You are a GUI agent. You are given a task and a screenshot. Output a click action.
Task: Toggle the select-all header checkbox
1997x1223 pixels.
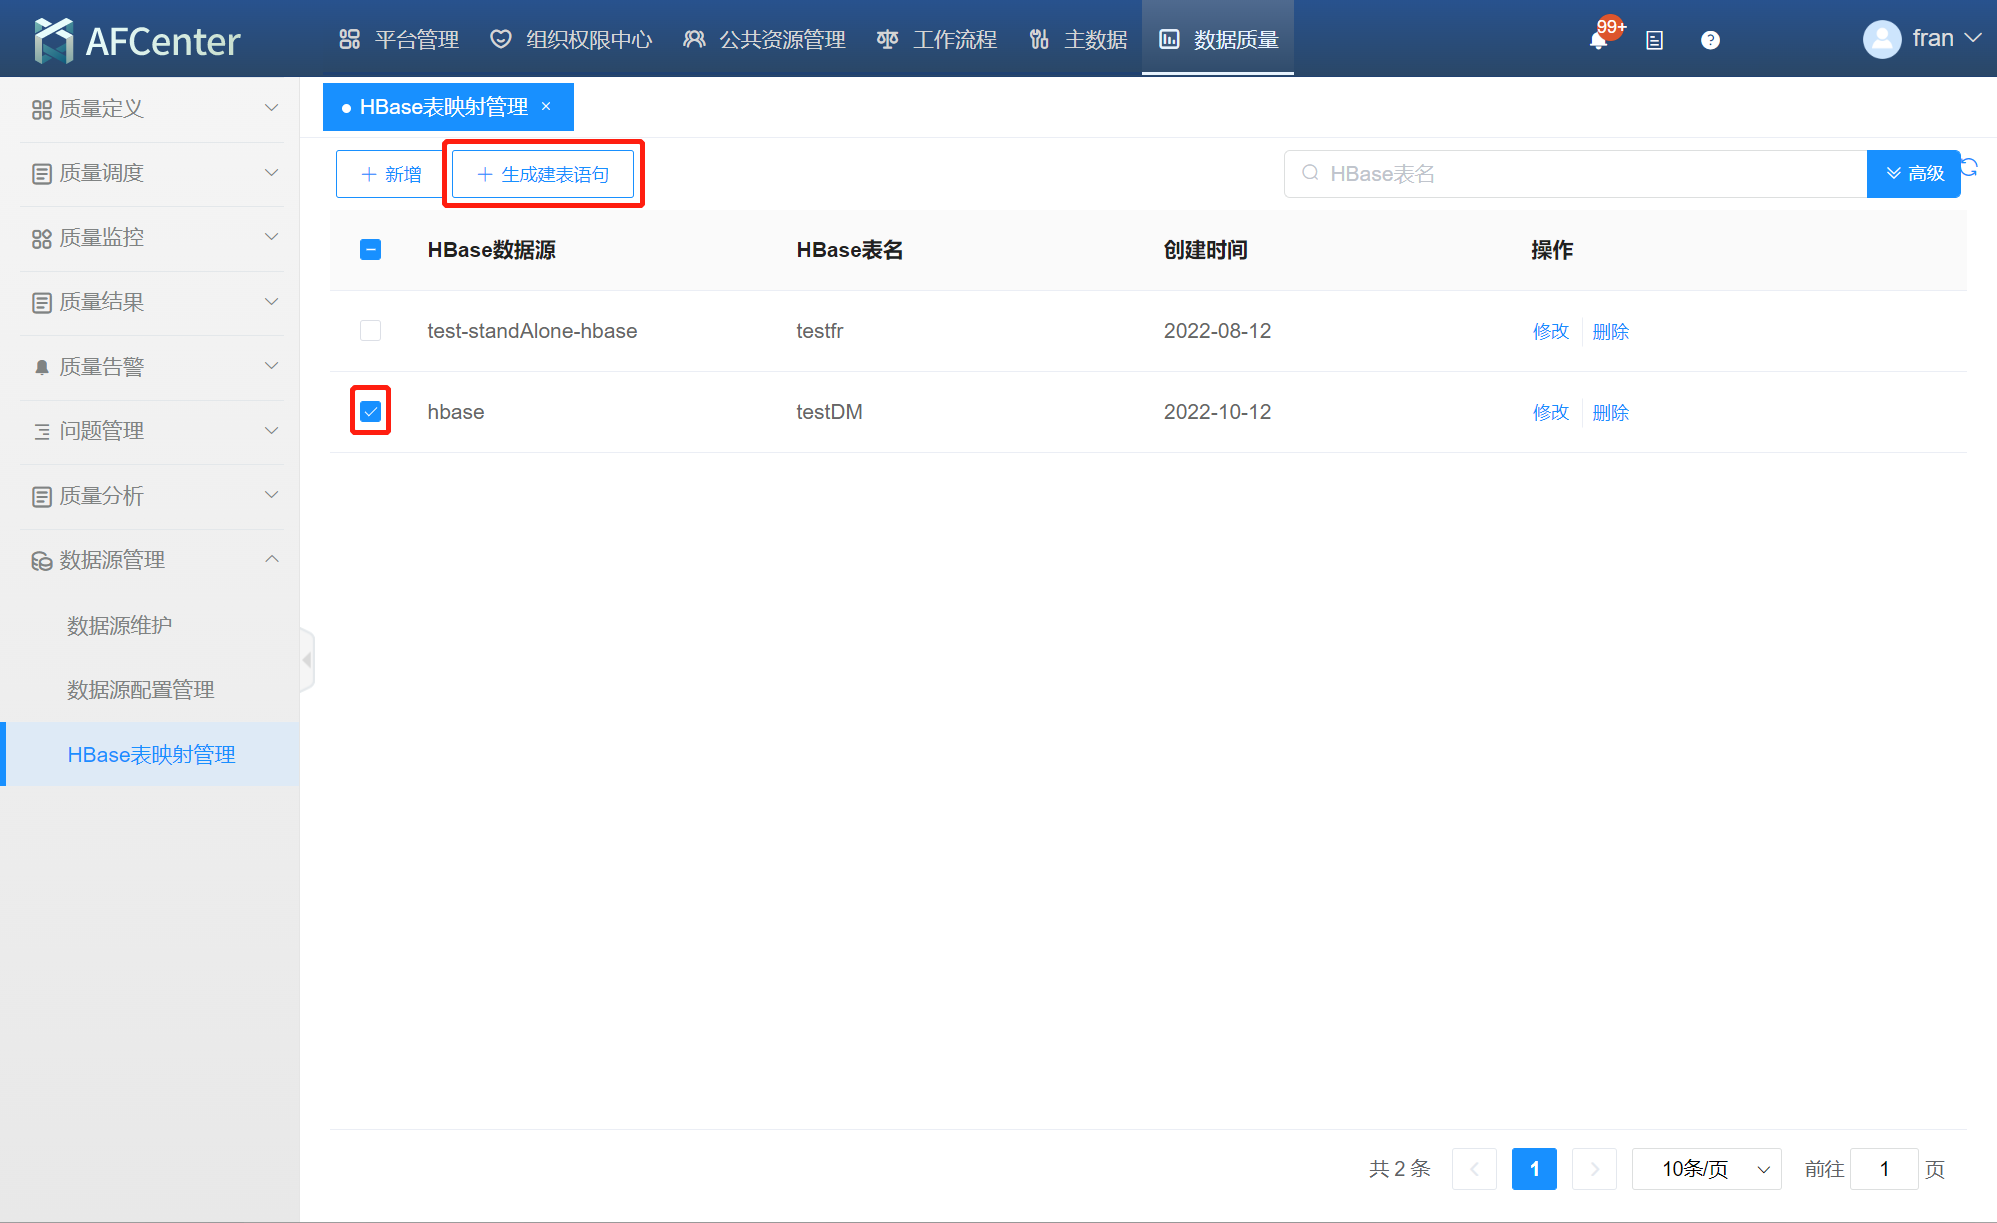(x=370, y=250)
